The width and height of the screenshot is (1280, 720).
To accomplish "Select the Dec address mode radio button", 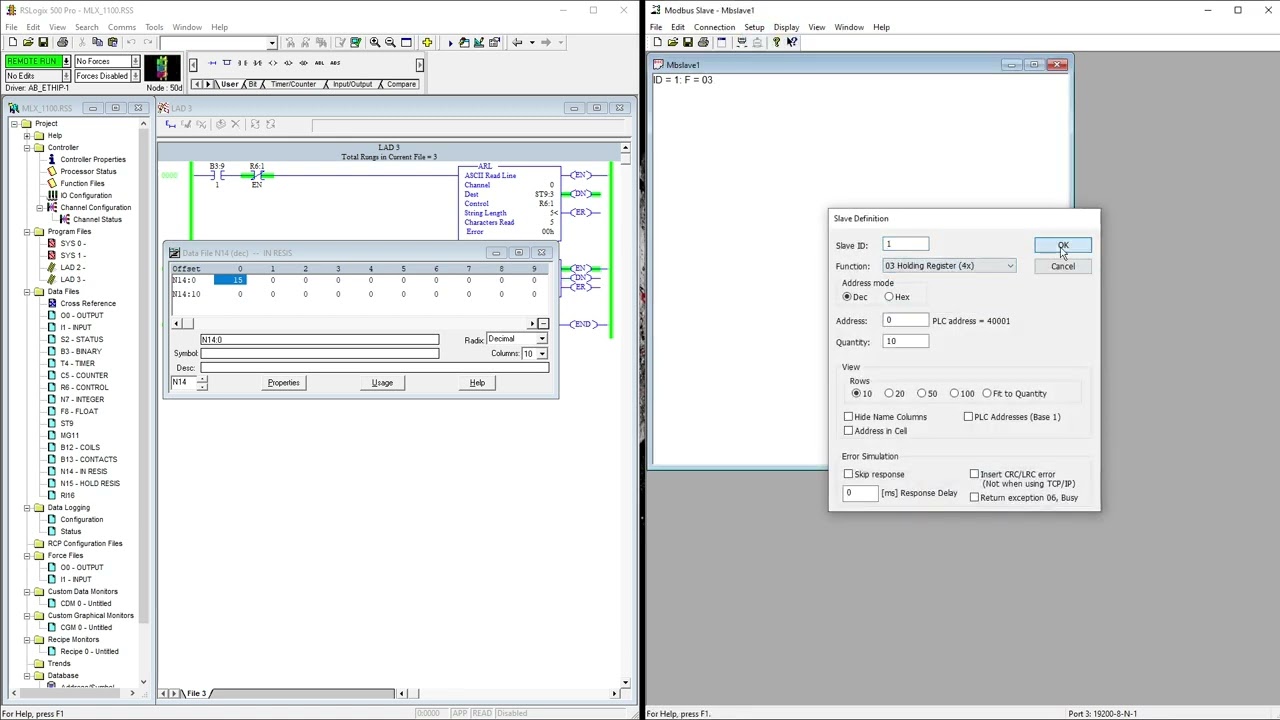I will tap(848, 297).
